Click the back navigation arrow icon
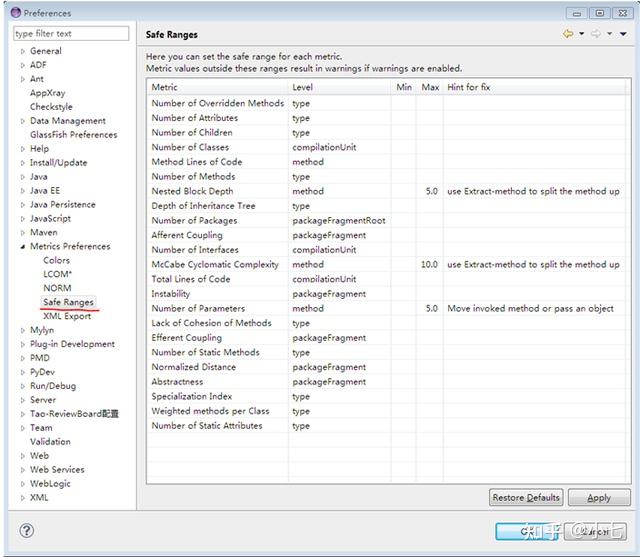The image size is (640, 557). [568, 34]
